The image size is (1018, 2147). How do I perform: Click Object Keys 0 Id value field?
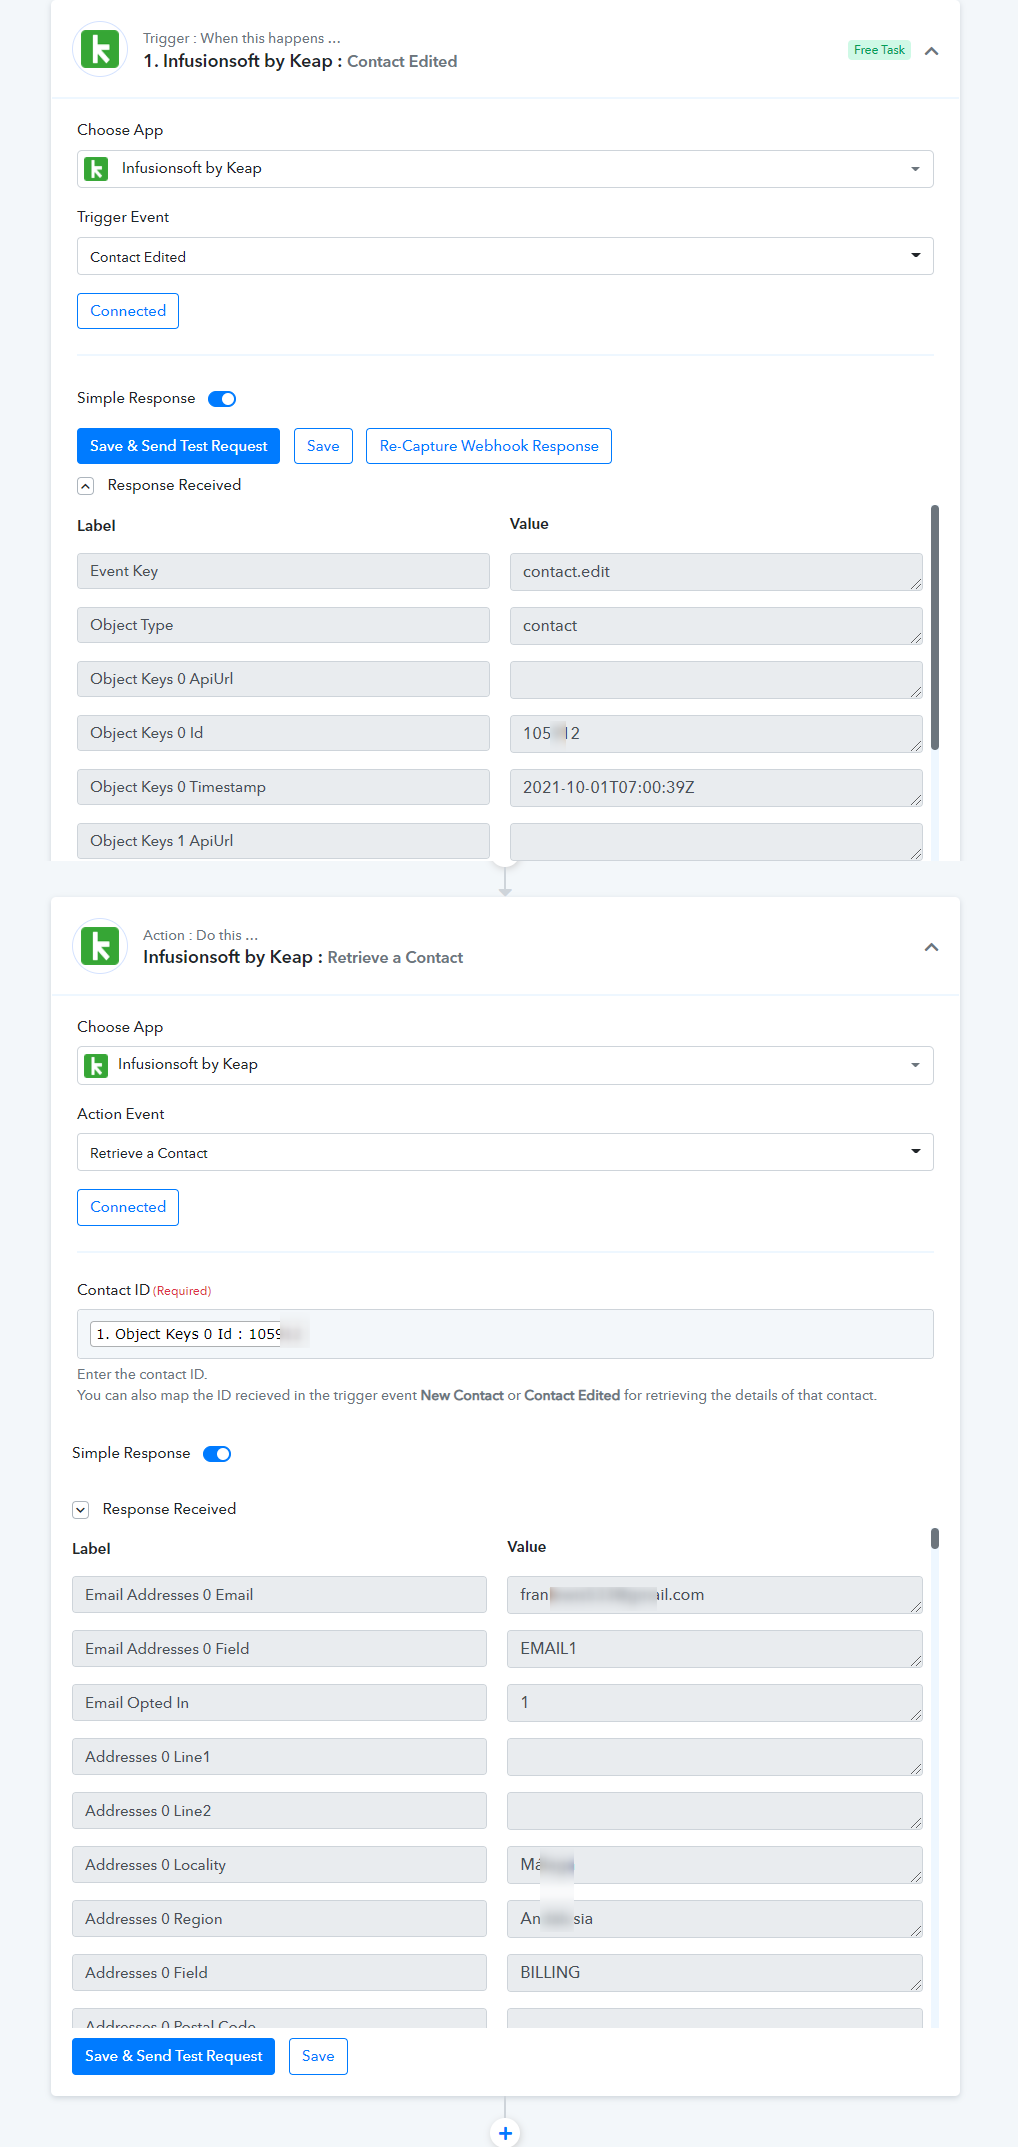(716, 734)
